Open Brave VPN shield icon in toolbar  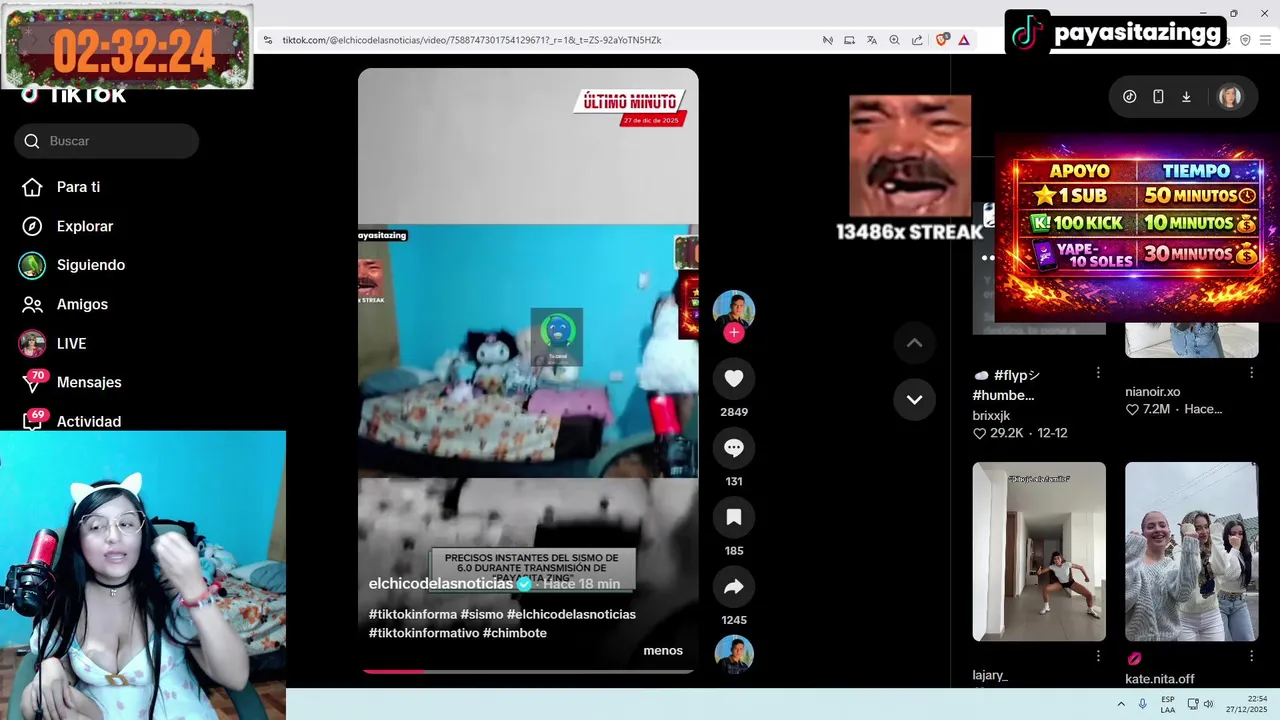(x=1245, y=40)
